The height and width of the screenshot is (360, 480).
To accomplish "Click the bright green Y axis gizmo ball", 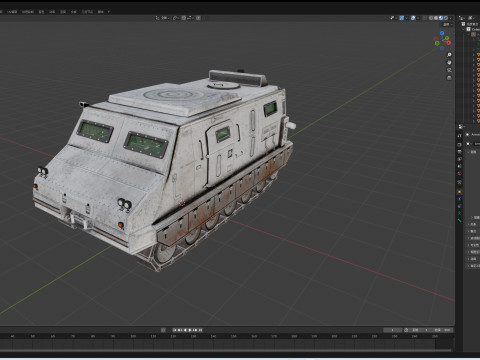I will (447, 38).
